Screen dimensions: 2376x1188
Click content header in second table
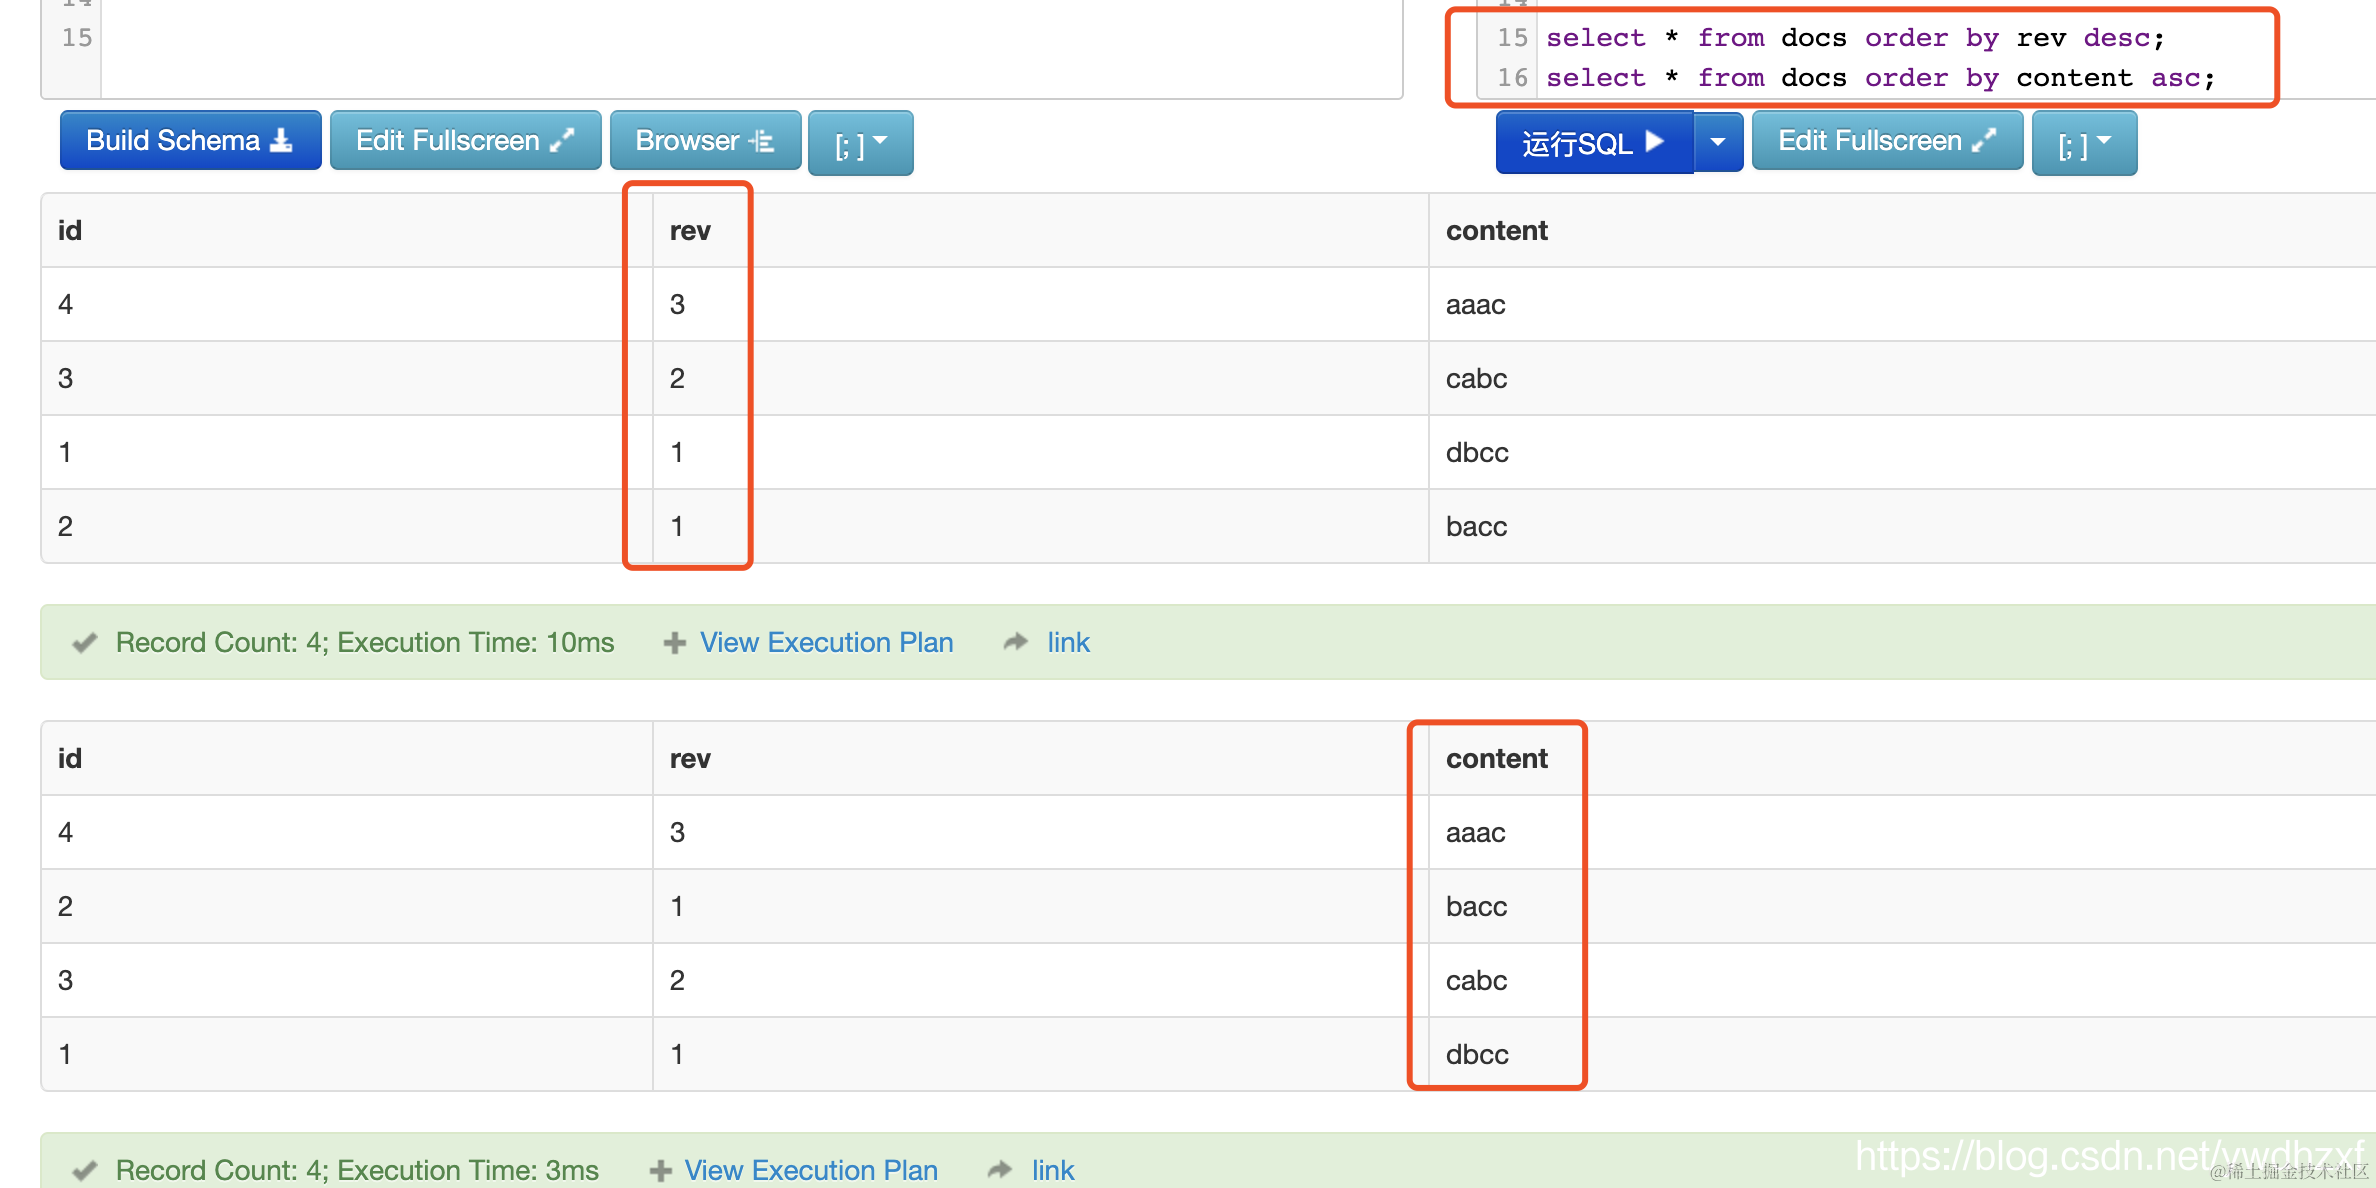1496,759
